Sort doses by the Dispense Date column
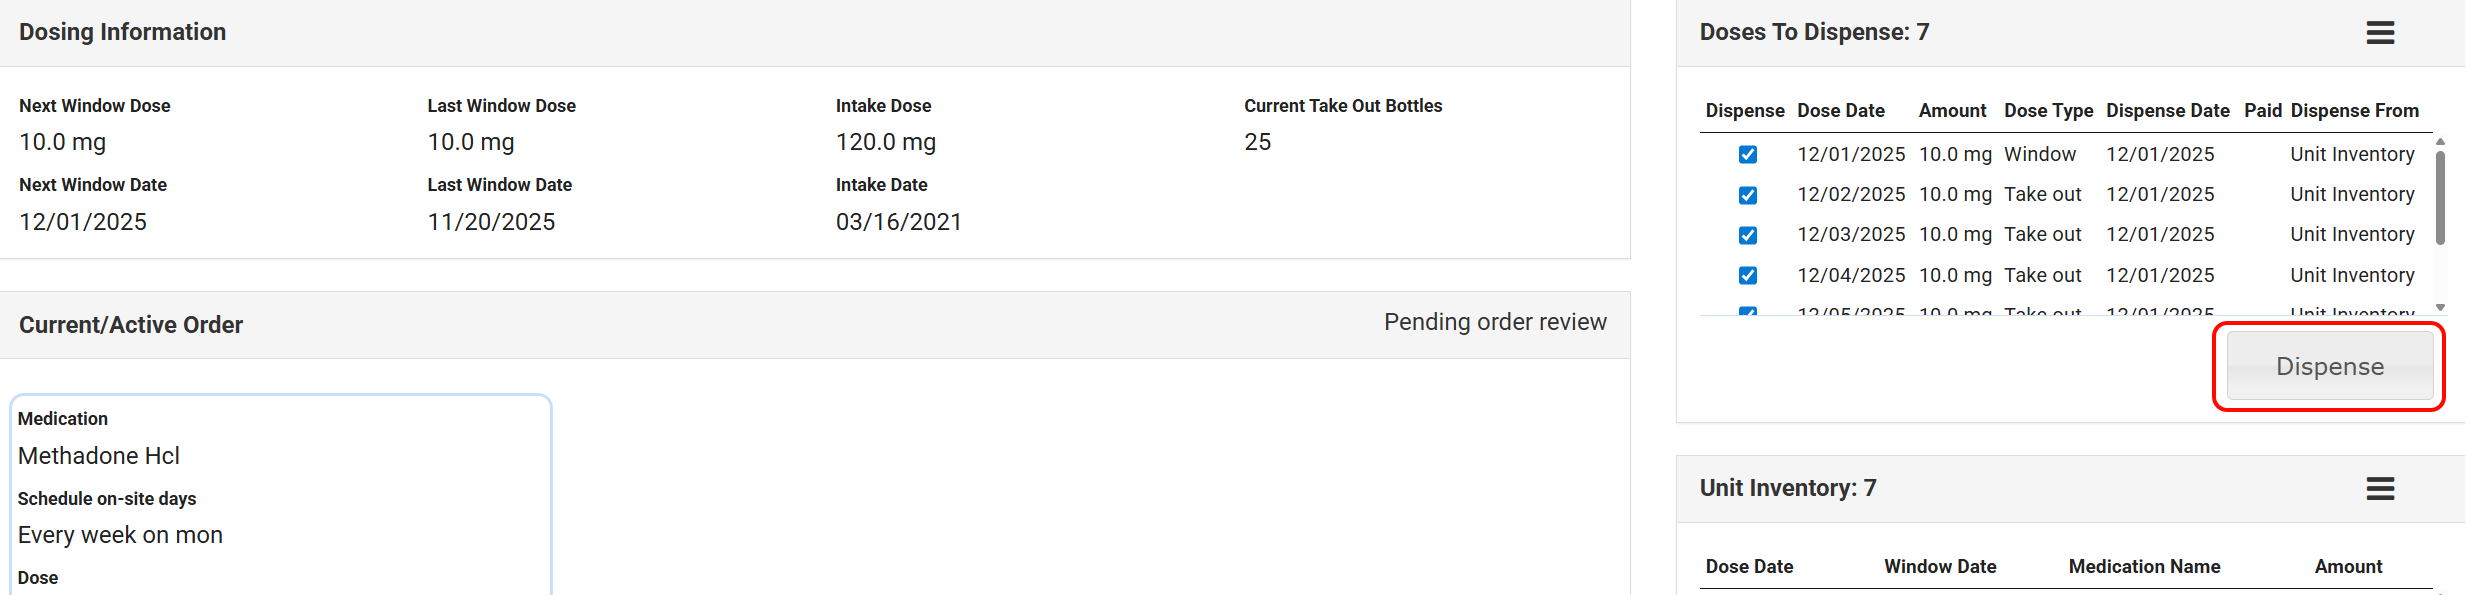Viewport: 2466px width, 595px height. click(2167, 111)
